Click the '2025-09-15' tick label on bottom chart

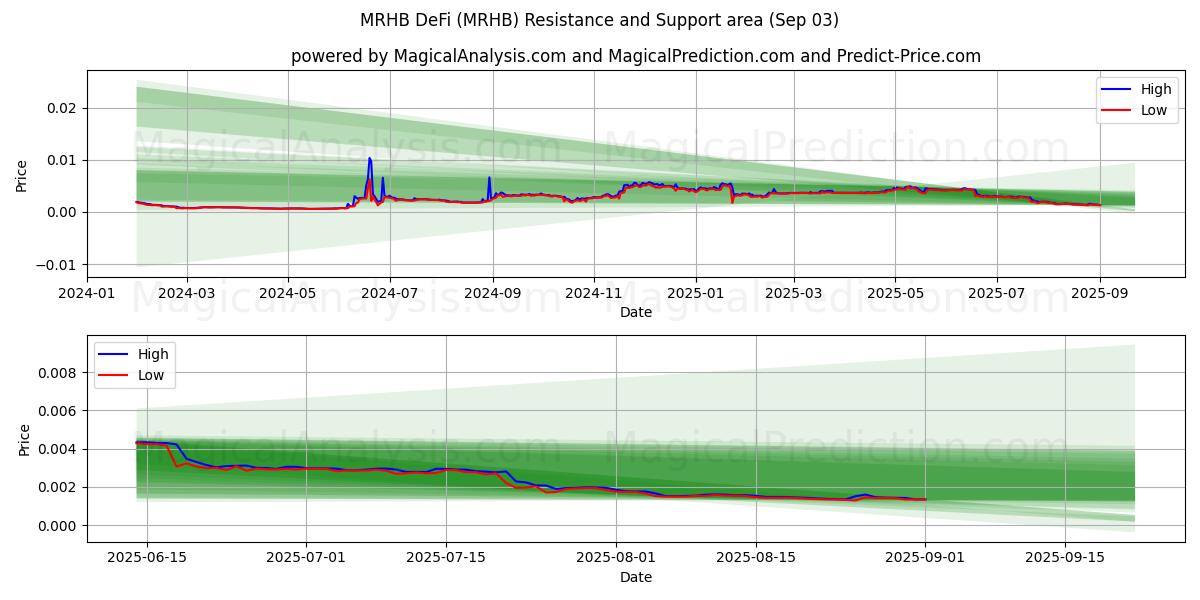click(x=1065, y=558)
